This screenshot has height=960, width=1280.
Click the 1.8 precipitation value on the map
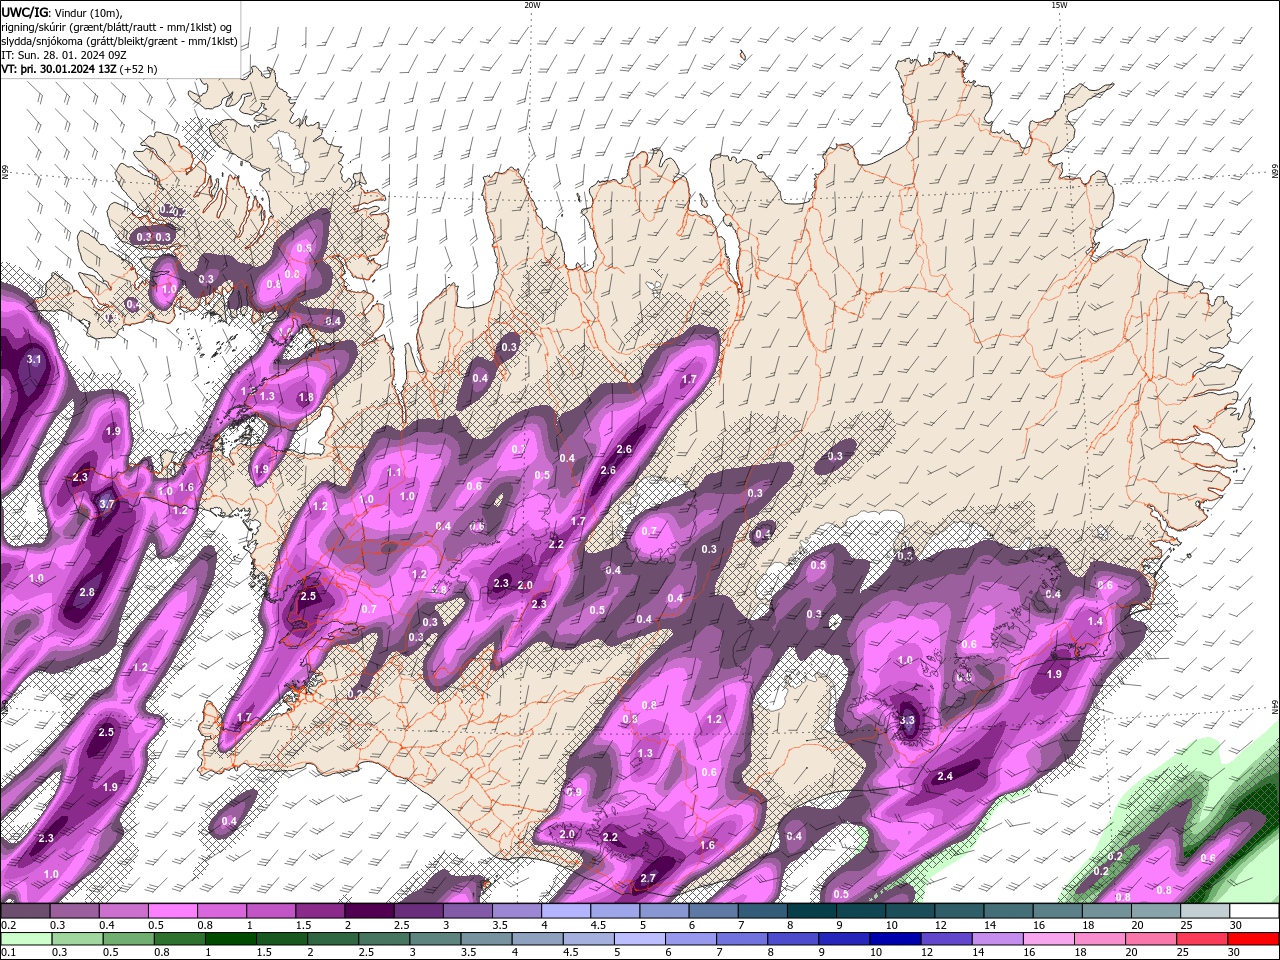pos(306,397)
